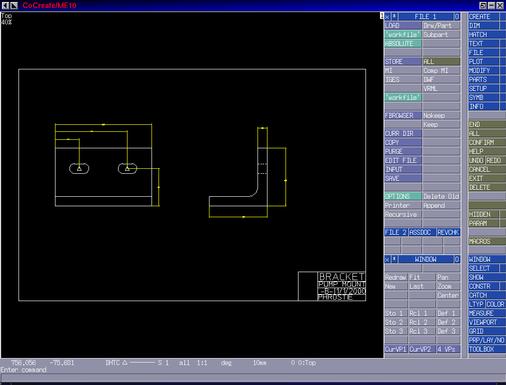Viewport: 506px width, 385px height.
Task: Click the Fit window button
Action: [x=422, y=277]
